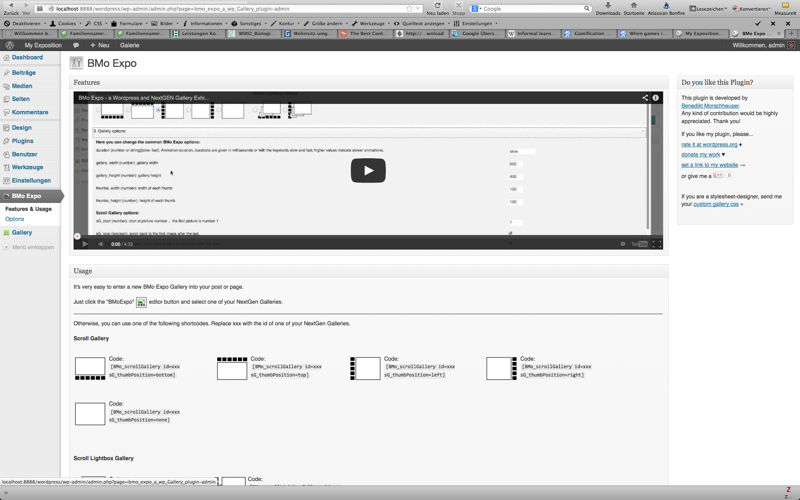800x500 pixels.
Task: Open the WordPress logo menu in the admin bar
Action: pyautogui.click(x=10, y=45)
